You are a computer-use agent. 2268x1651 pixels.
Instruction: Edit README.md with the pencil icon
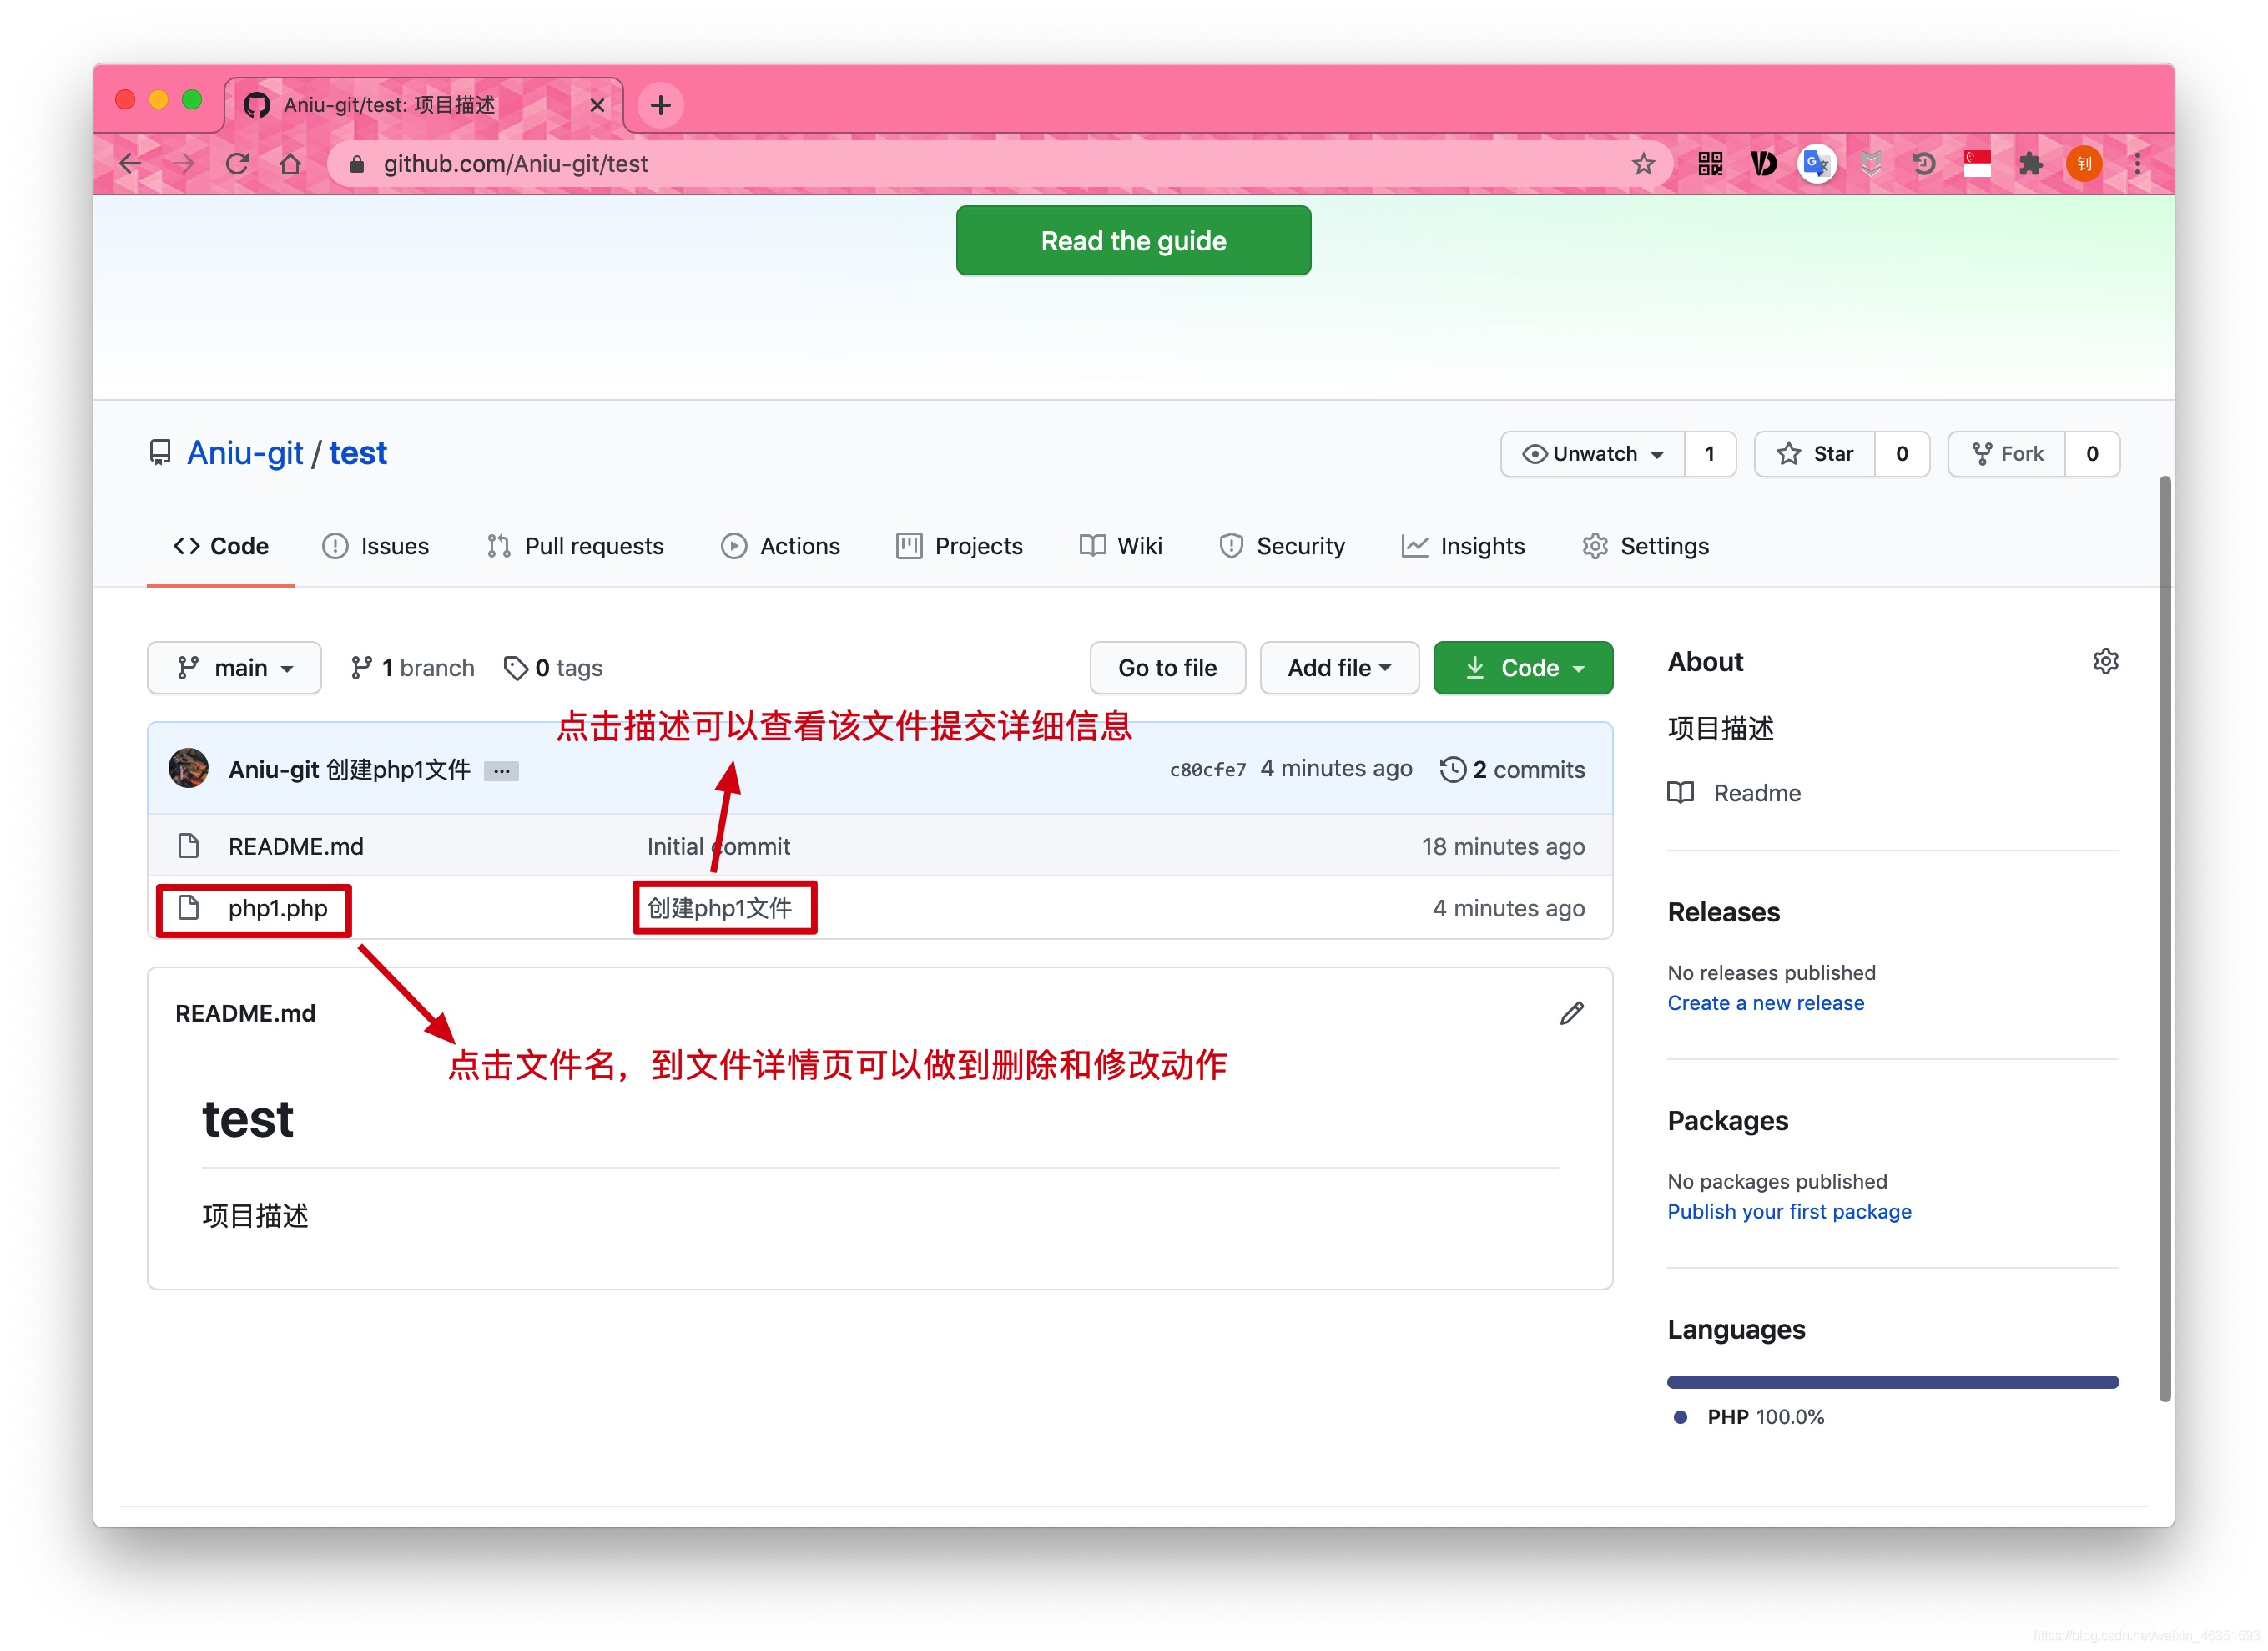(1572, 1013)
